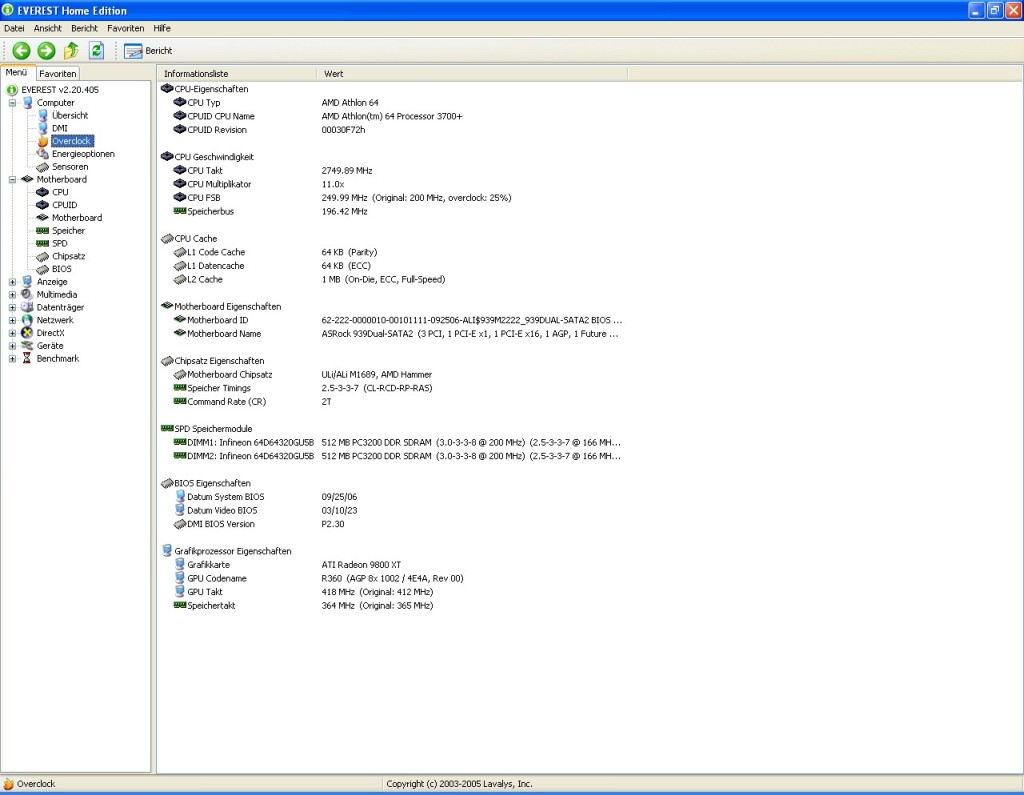Click the Informationsliste column header

(236, 74)
